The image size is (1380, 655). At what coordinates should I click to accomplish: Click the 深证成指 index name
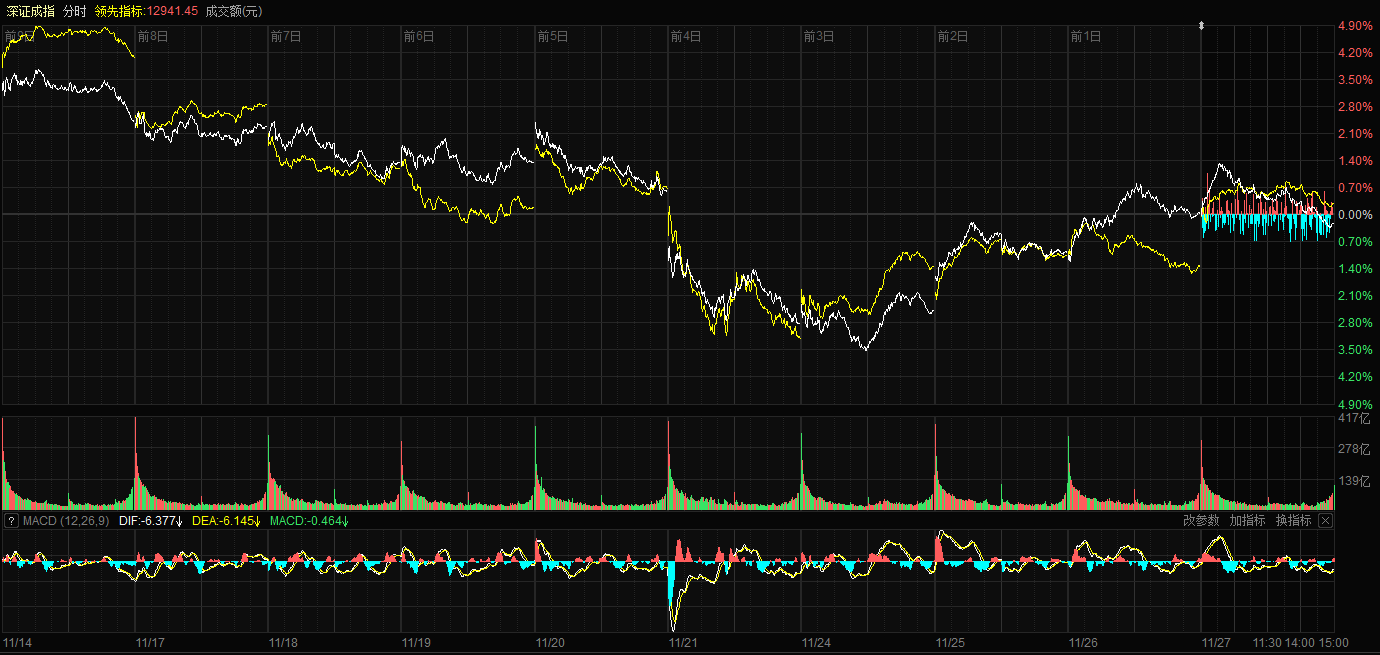(30, 11)
